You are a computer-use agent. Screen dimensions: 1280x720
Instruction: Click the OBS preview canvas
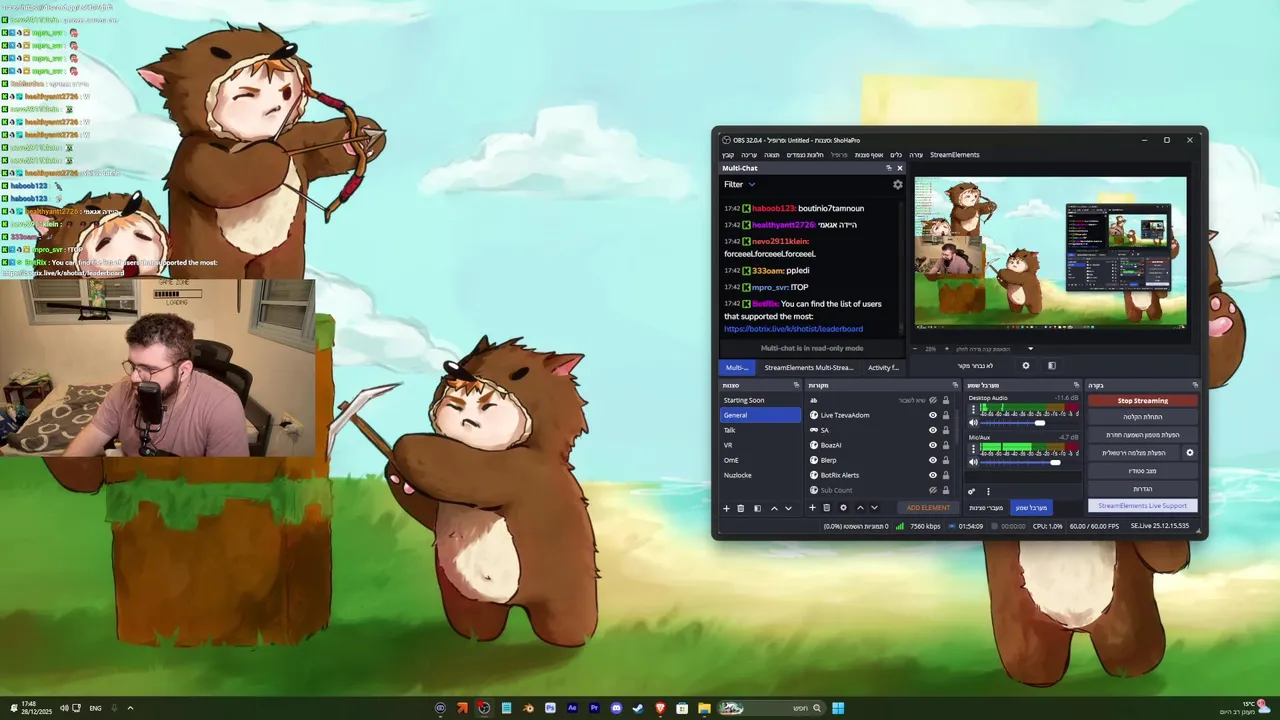(1050, 252)
